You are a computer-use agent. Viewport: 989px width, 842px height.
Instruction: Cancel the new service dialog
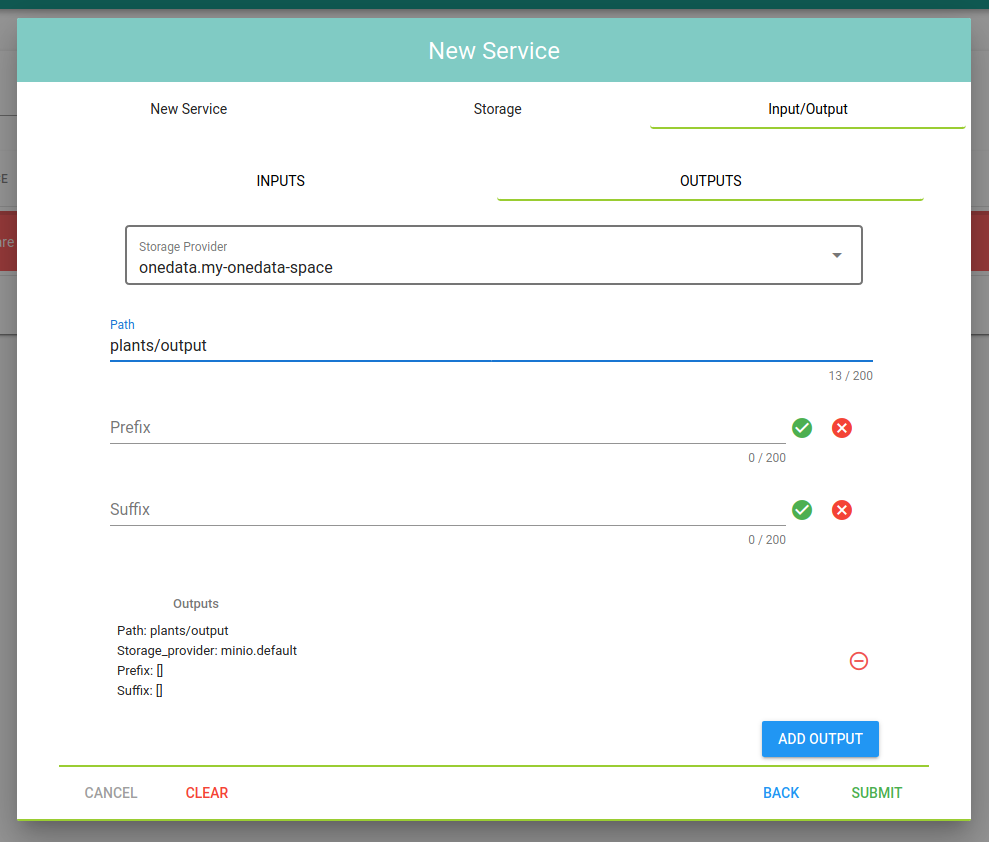click(x=111, y=793)
